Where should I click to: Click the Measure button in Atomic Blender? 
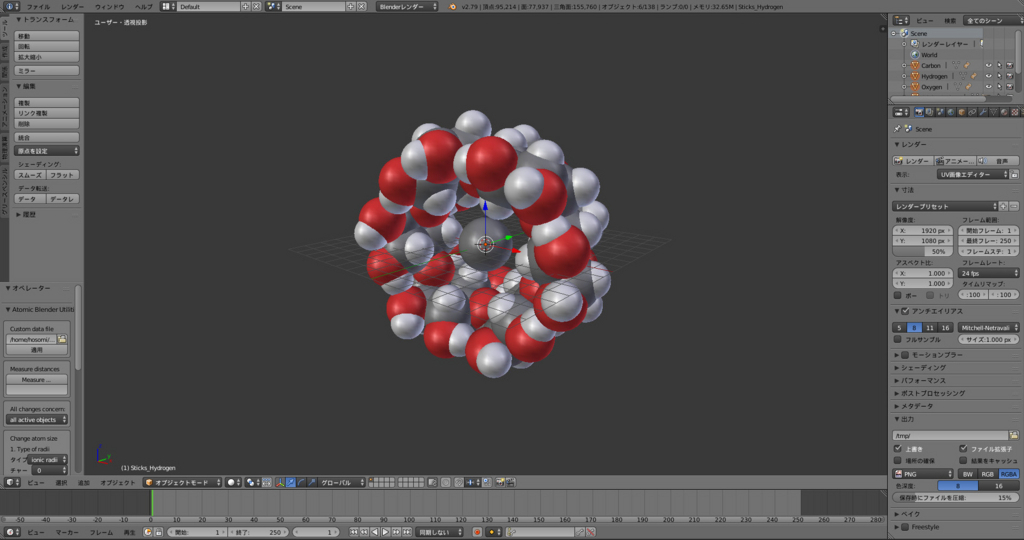pyautogui.click(x=37, y=379)
